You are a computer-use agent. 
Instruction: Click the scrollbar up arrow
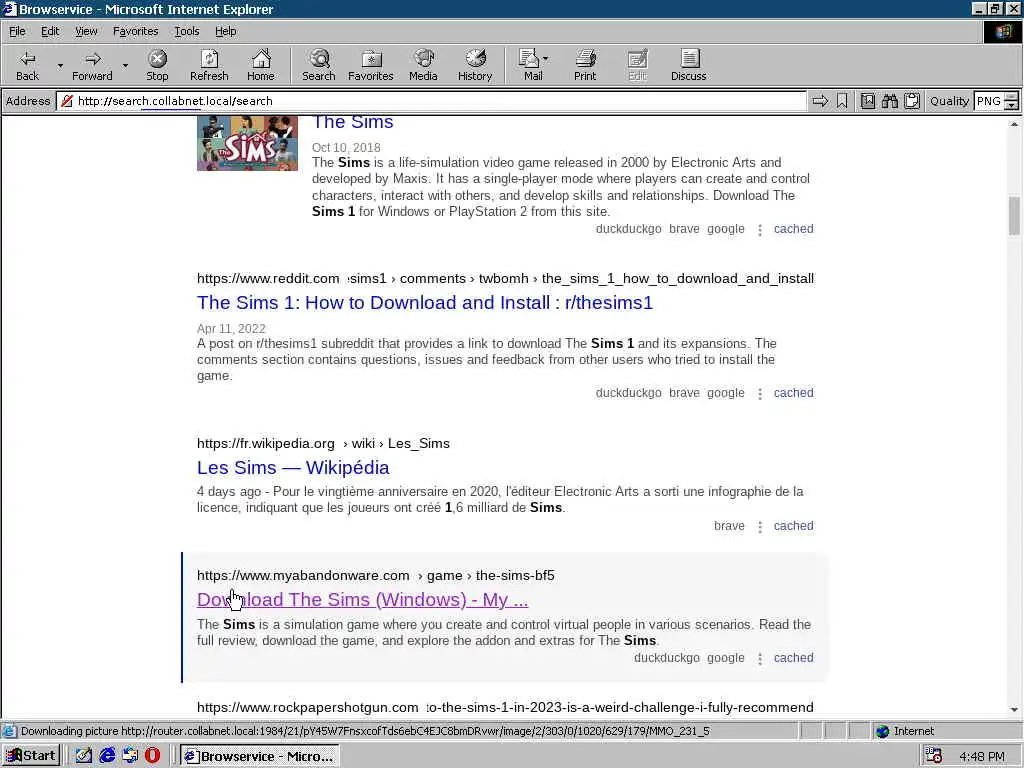[x=1014, y=124]
